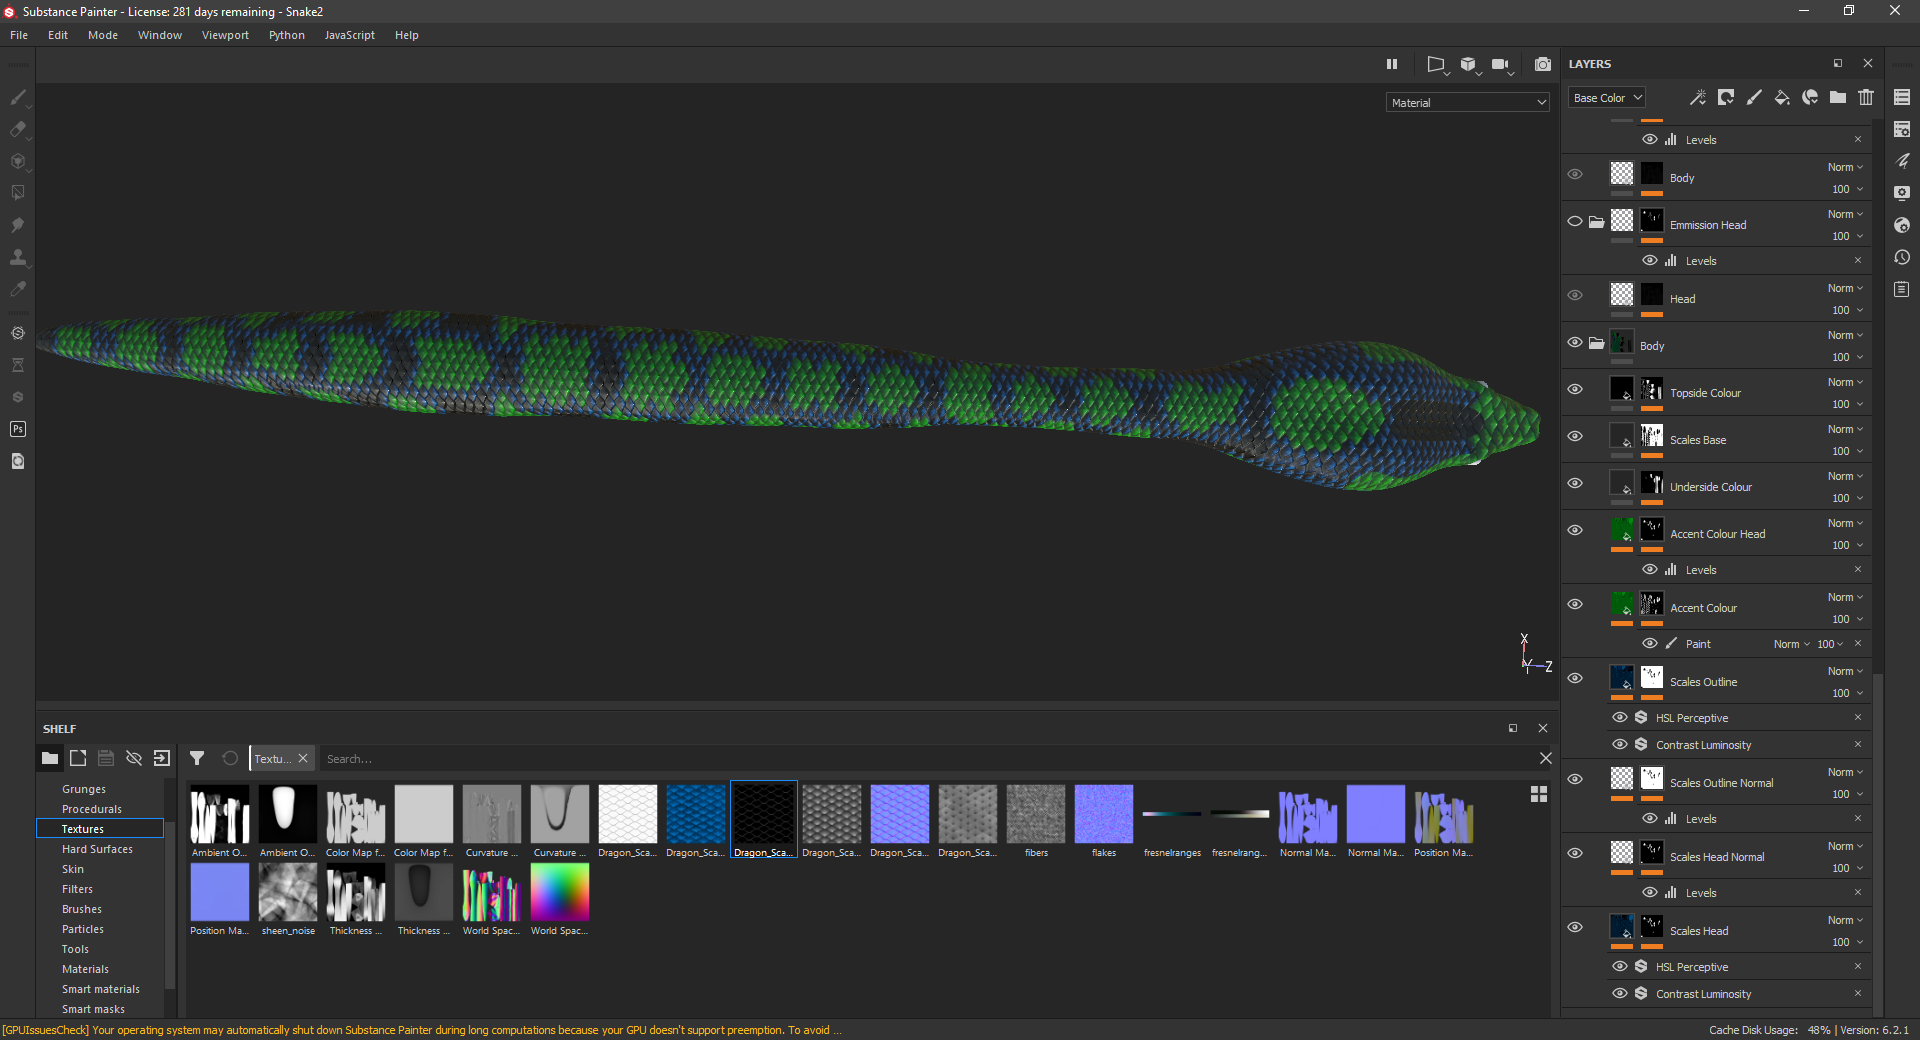The width and height of the screenshot is (1920, 1040).
Task: Expand the Body group folder
Action: pos(1596,342)
